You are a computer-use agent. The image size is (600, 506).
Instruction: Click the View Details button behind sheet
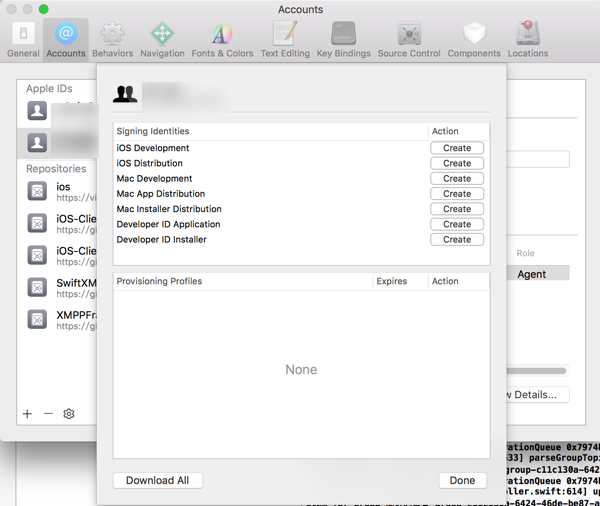[538, 395]
